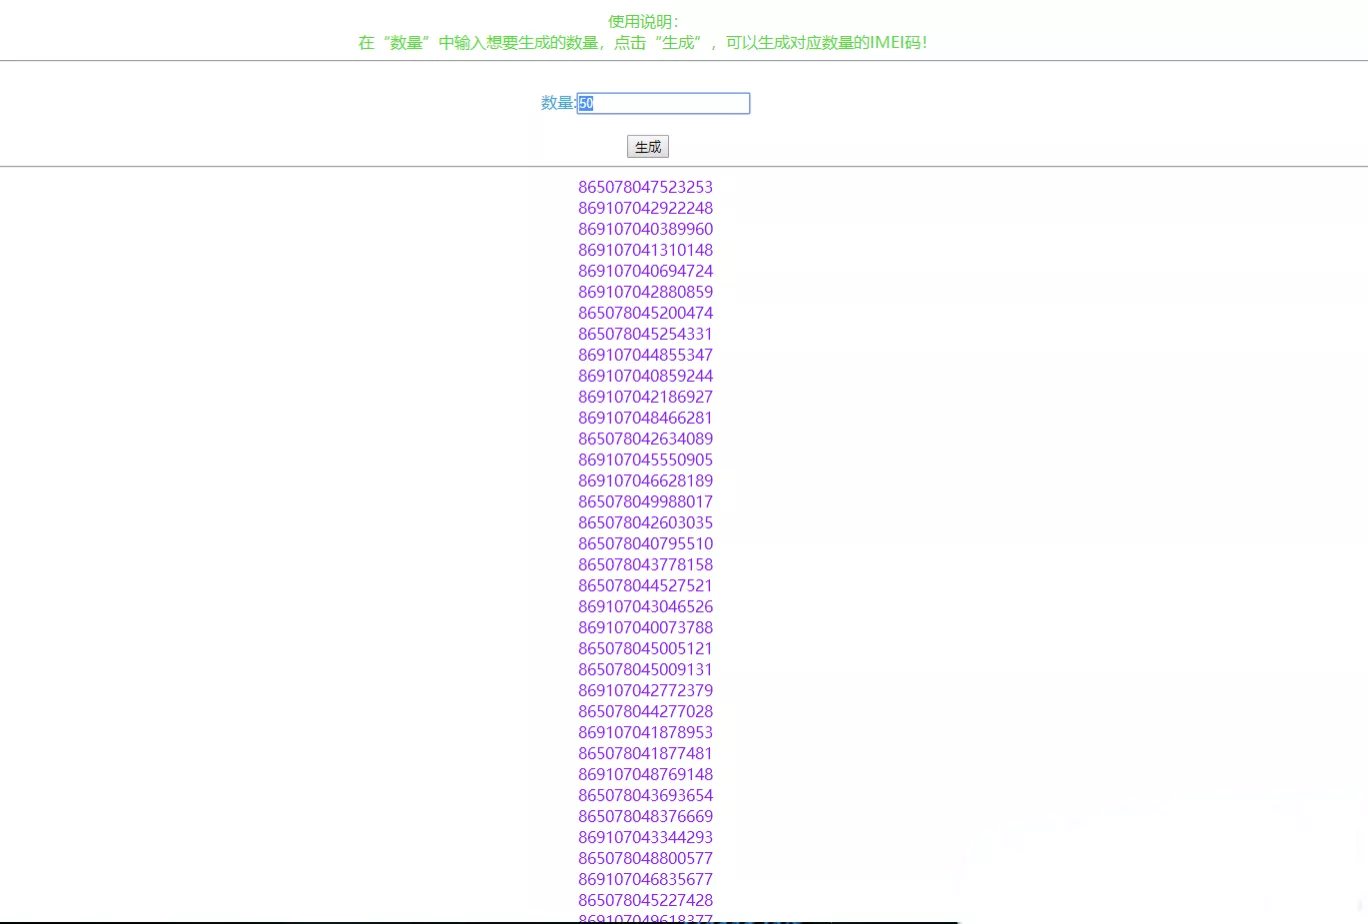This screenshot has width=1368, height=924.
Task: Select IMEI 869107041878953
Action: click(x=645, y=733)
